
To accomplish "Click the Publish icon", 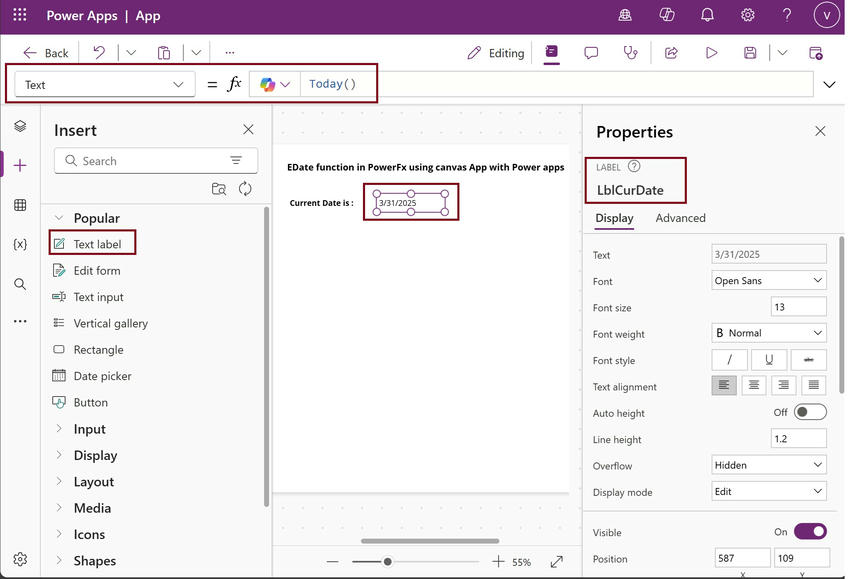I will point(815,53).
